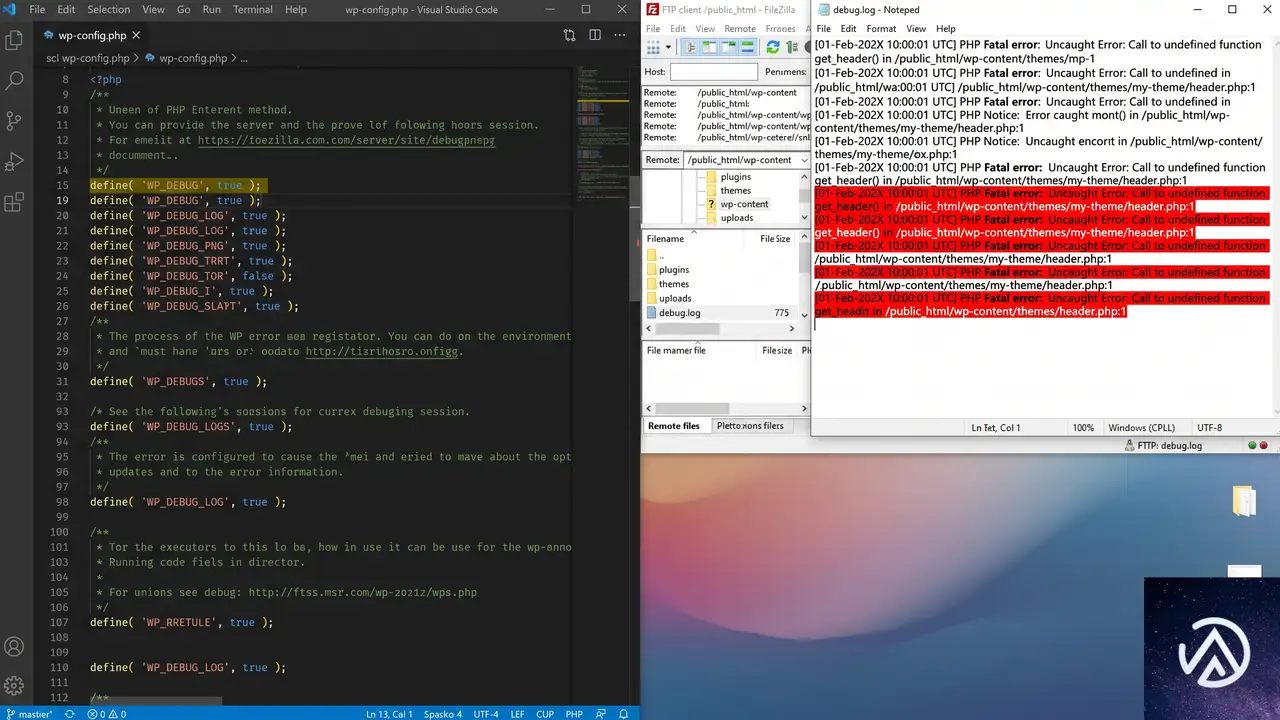Toggle FileZilla message log display
Screen dimensions: 1280x720
coord(691,47)
